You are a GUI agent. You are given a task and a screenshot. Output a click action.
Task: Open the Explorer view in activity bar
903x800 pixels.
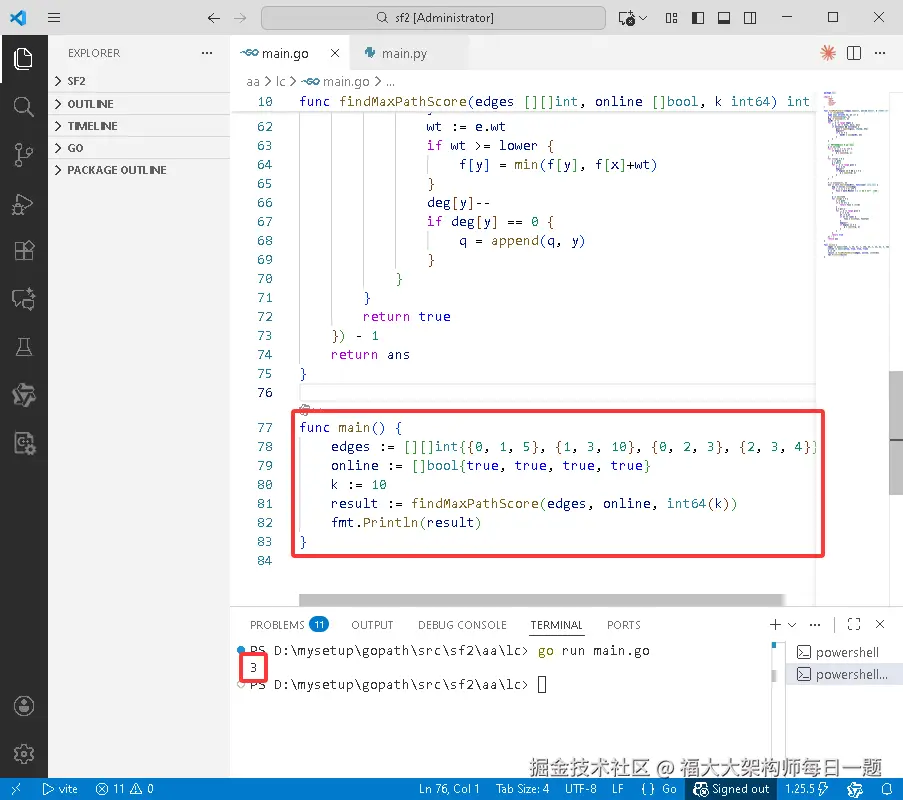[x=24, y=59]
